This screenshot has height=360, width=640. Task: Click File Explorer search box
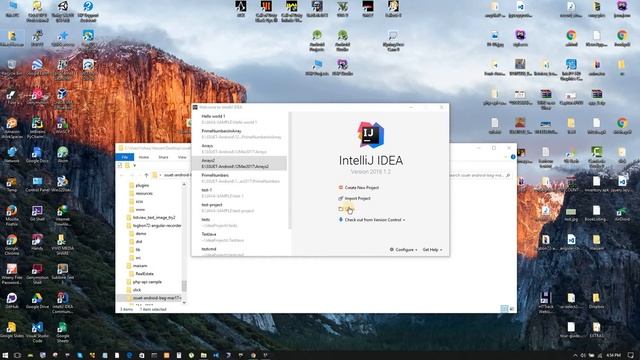pos(480,175)
